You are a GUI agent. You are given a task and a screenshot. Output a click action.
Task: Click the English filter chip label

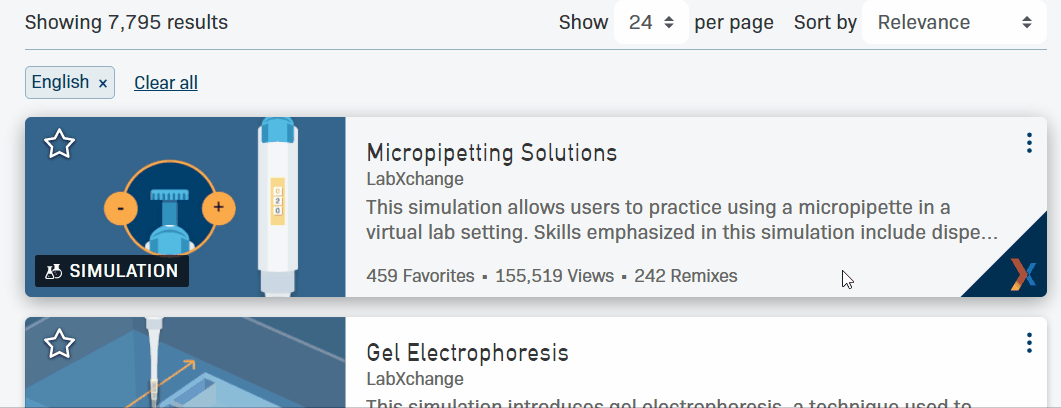pyautogui.click(x=60, y=82)
